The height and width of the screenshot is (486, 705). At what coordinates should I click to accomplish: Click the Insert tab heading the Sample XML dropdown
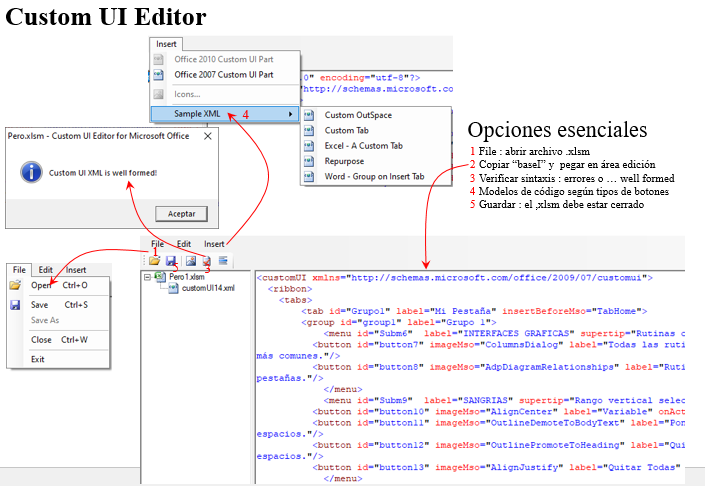[166, 44]
